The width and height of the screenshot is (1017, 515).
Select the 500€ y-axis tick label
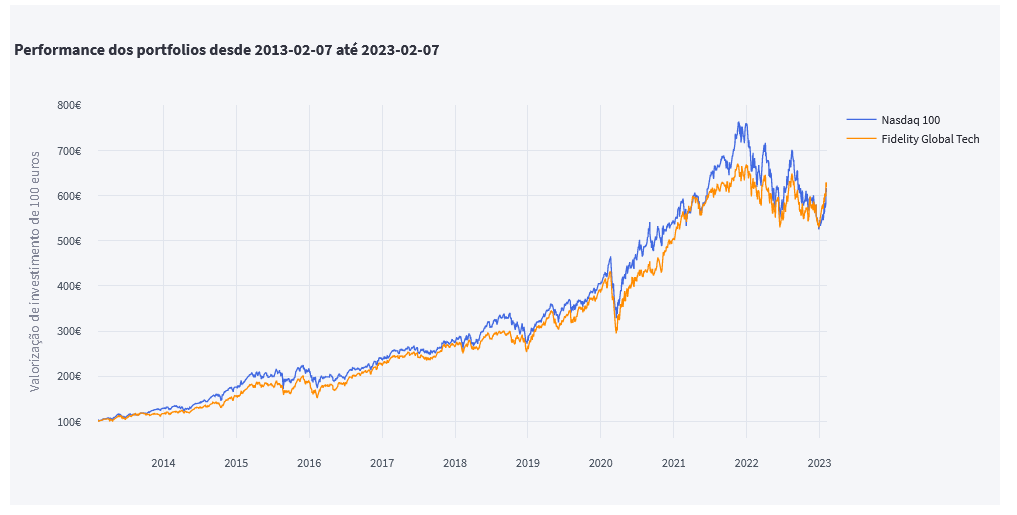coord(69,241)
